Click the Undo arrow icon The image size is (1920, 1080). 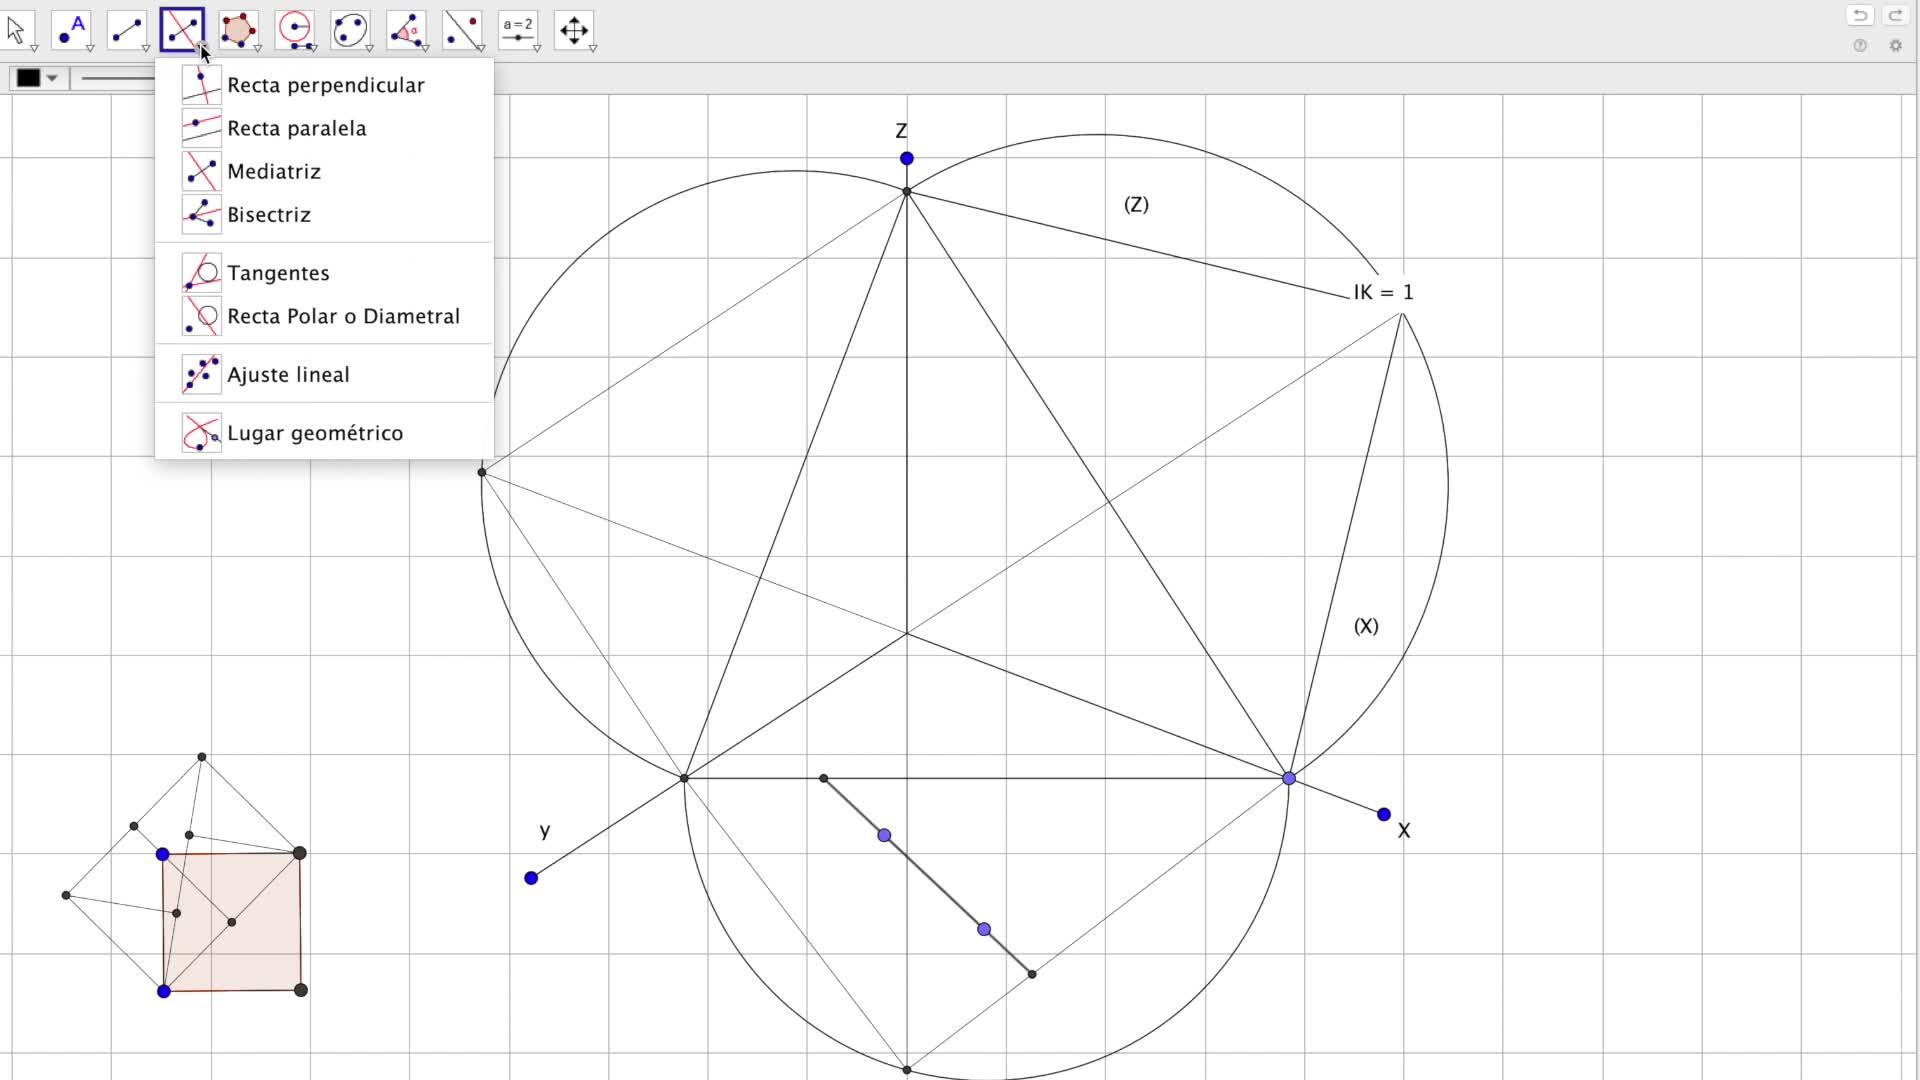(1860, 15)
